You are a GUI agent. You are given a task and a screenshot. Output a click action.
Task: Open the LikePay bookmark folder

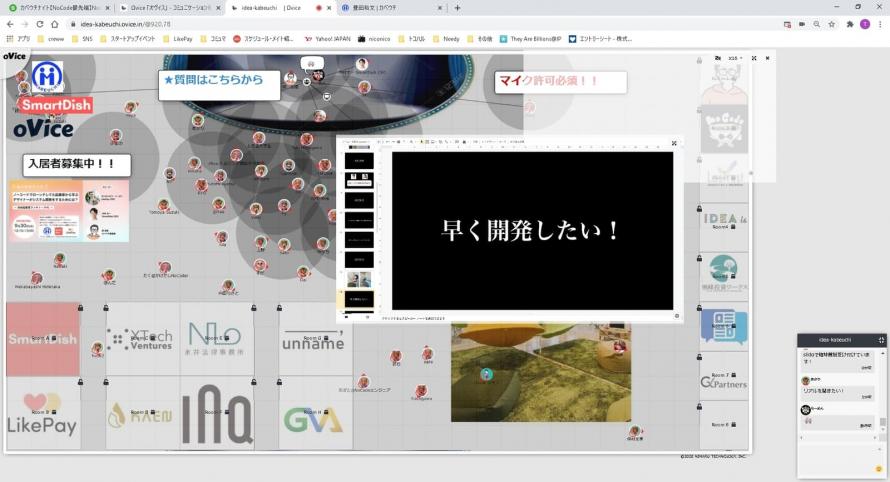pos(178,39)
